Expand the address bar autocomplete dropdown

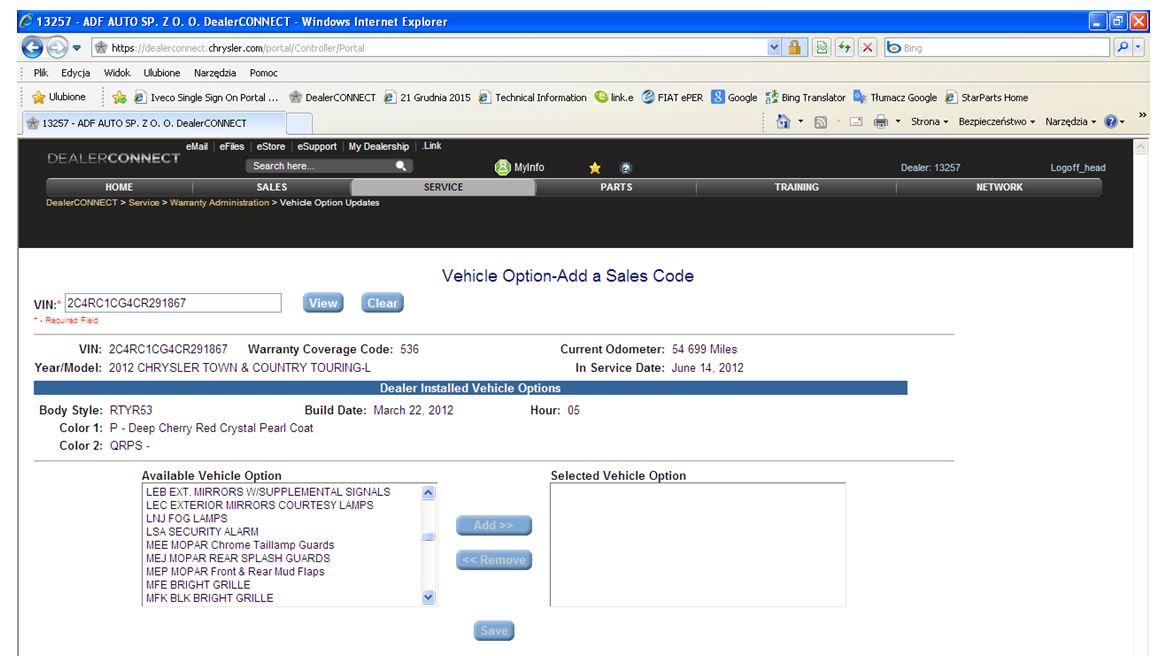[x=774, y=48]
